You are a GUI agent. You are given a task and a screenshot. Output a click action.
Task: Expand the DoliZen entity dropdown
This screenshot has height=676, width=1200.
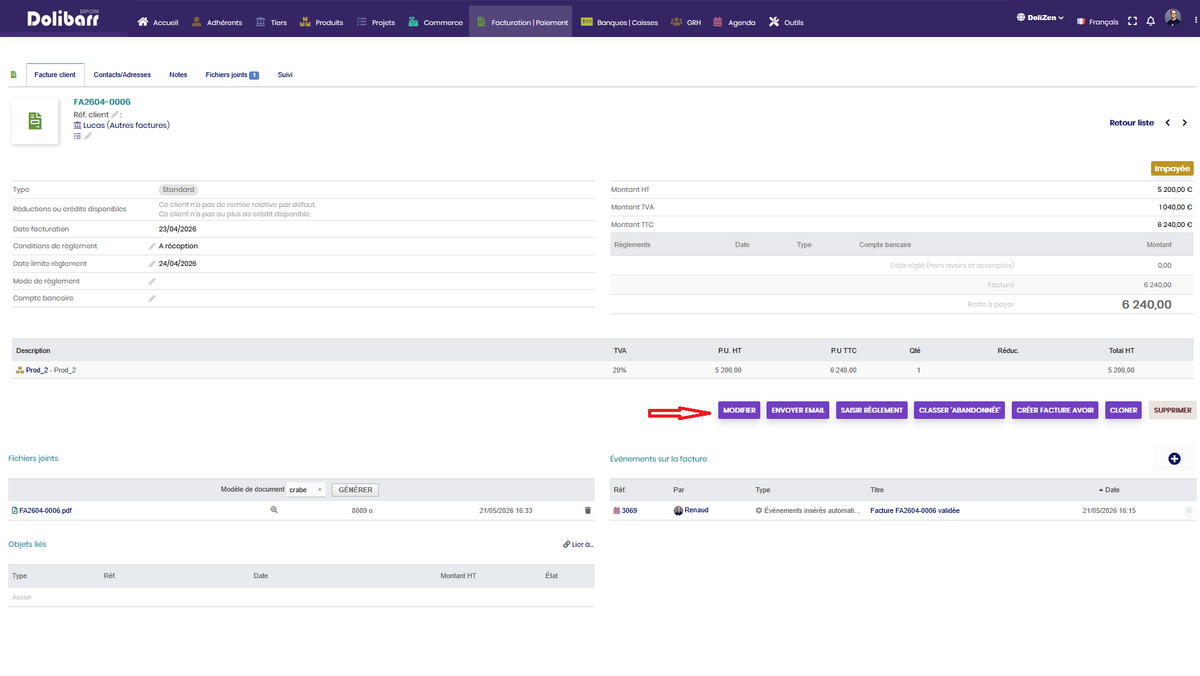[1040, 19]
